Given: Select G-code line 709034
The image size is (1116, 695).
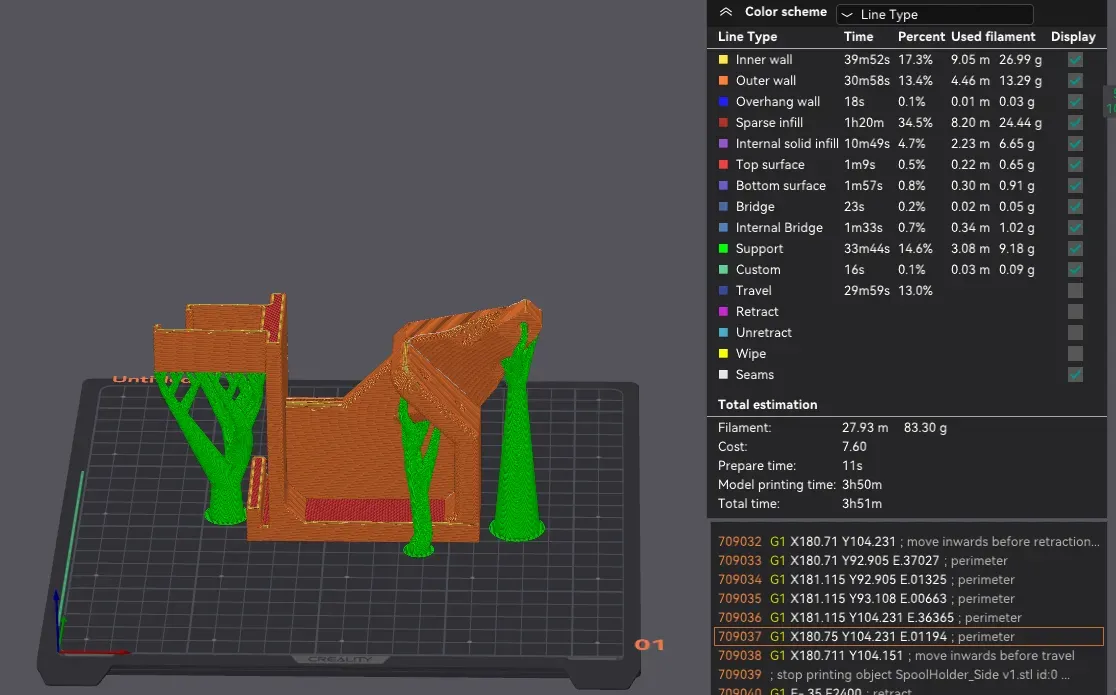Looking at the screenshot, I should click(x=908, y=580).
